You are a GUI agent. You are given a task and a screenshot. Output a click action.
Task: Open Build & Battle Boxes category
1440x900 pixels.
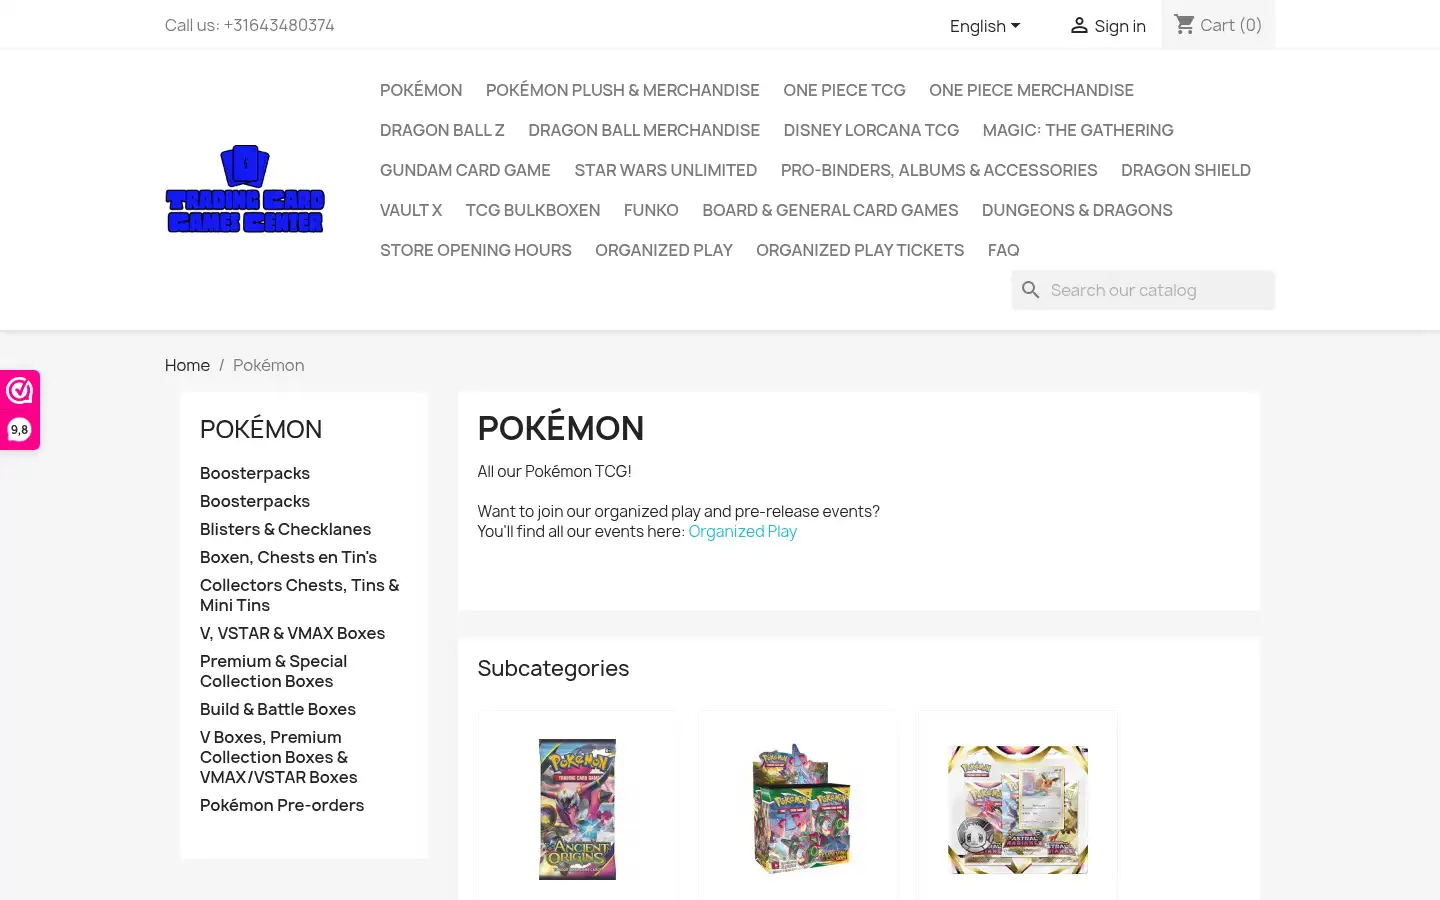pos(278,709)
